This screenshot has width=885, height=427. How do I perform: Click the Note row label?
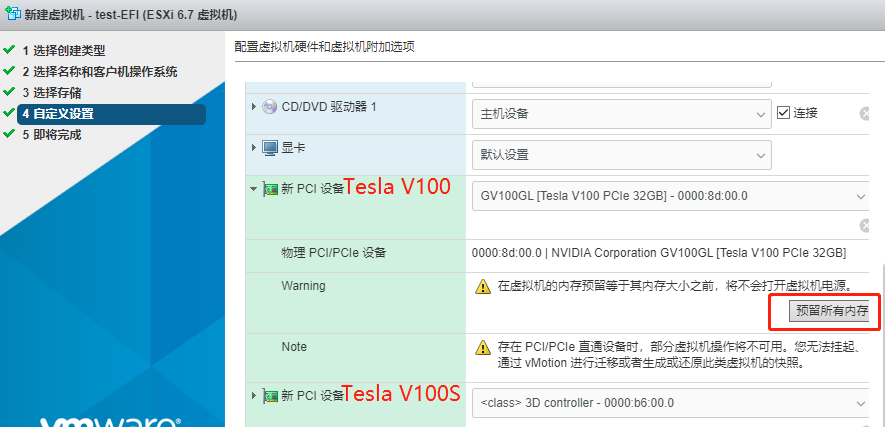point(293,347)
